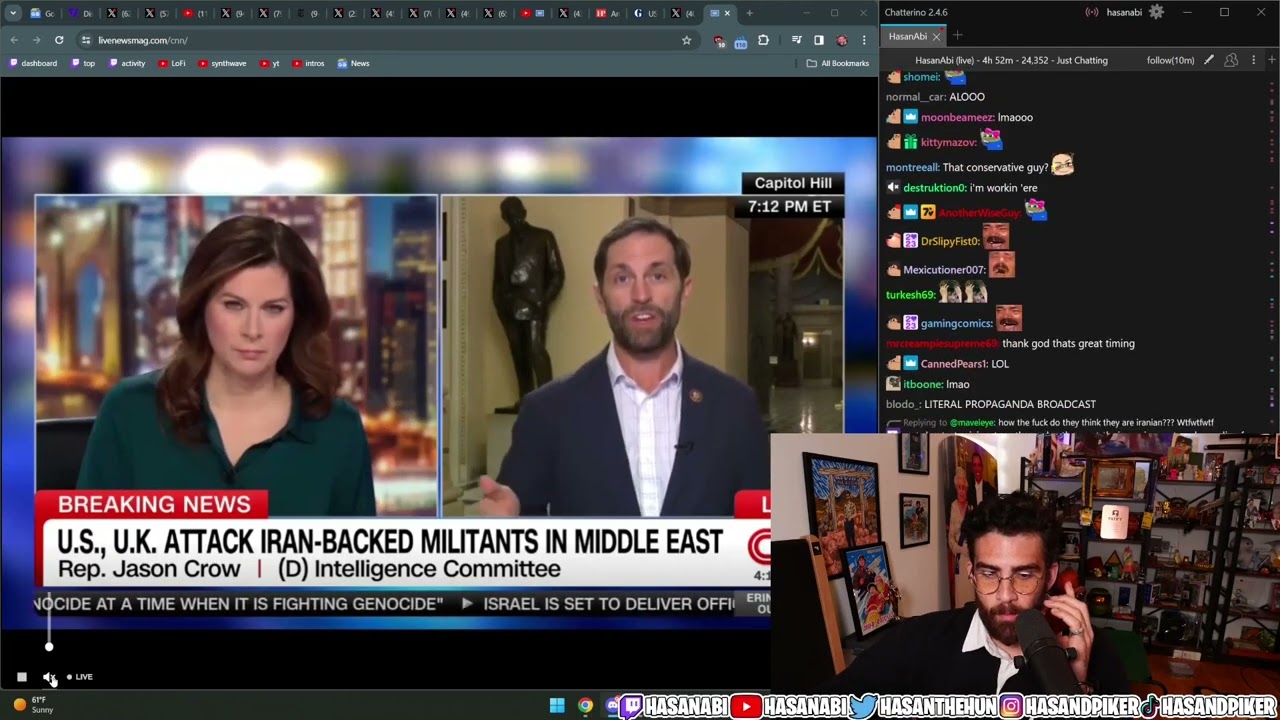Viewport: 1280px width, 720px height.
Task: Expand the All Bookmarks folder
Action: [838, 63]
